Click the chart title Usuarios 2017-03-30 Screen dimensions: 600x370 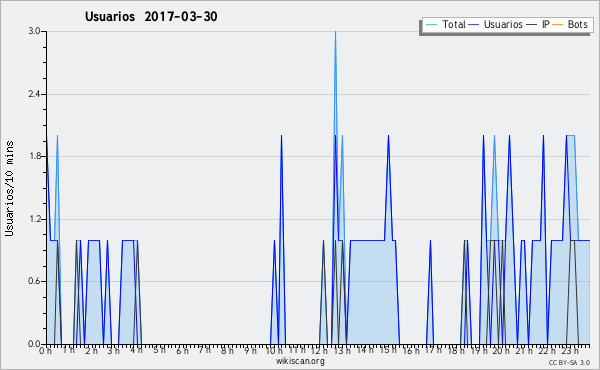[151, 16]
